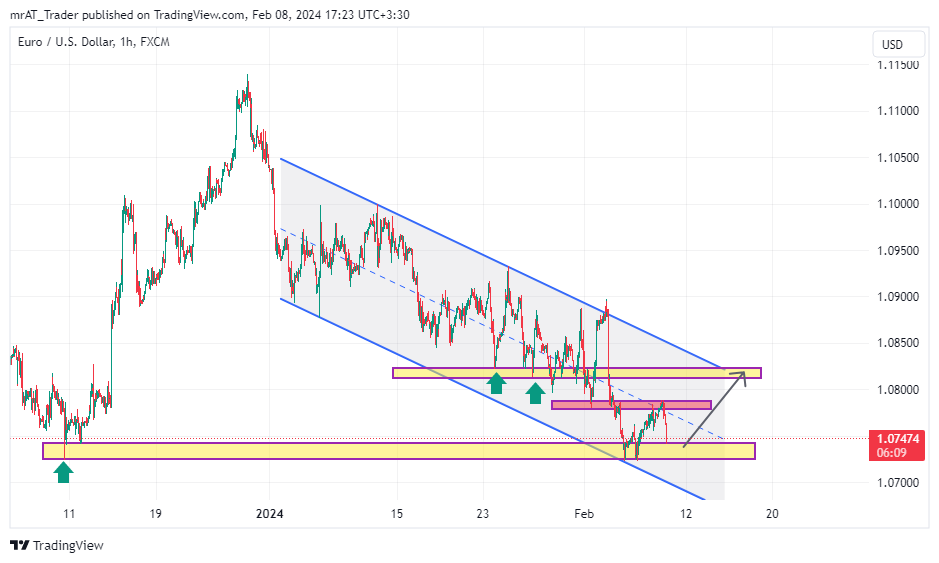Click the USD currency button

tap(898, 45)
